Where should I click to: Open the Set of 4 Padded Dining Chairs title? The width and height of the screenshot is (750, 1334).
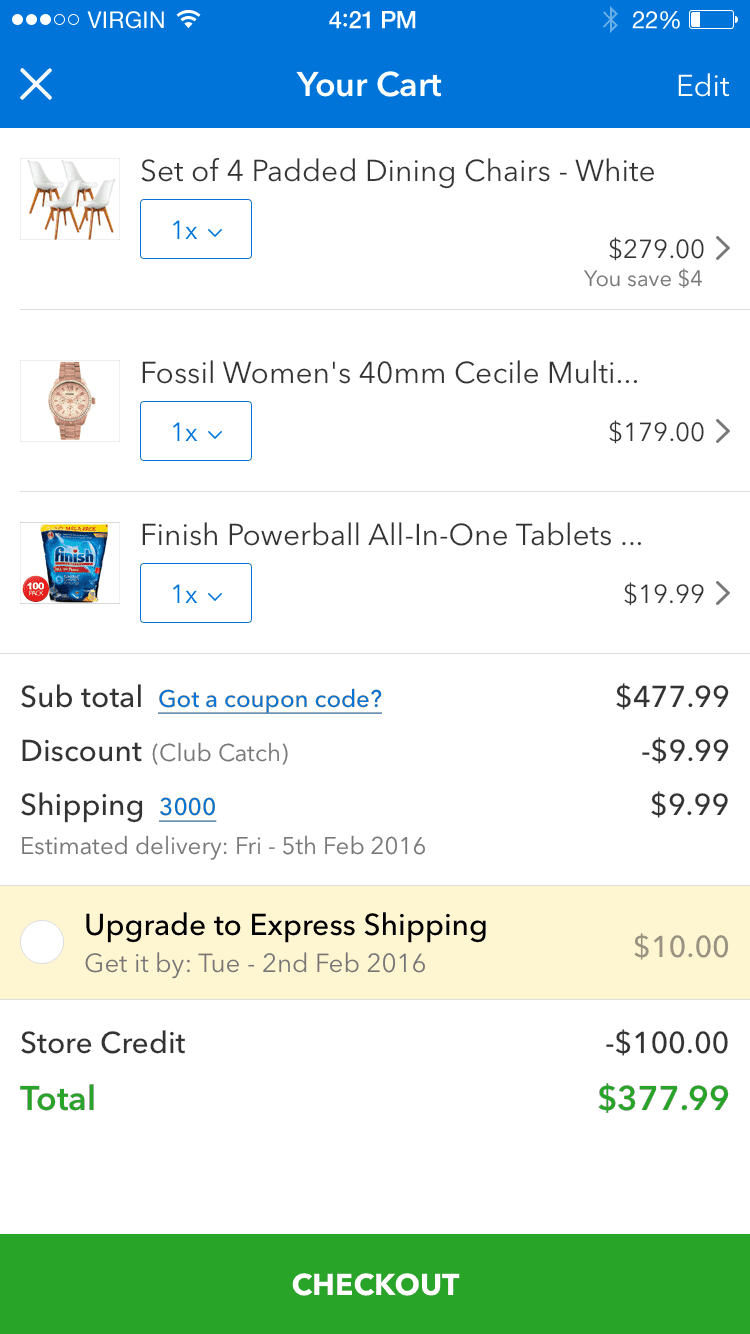pos(397,171)
